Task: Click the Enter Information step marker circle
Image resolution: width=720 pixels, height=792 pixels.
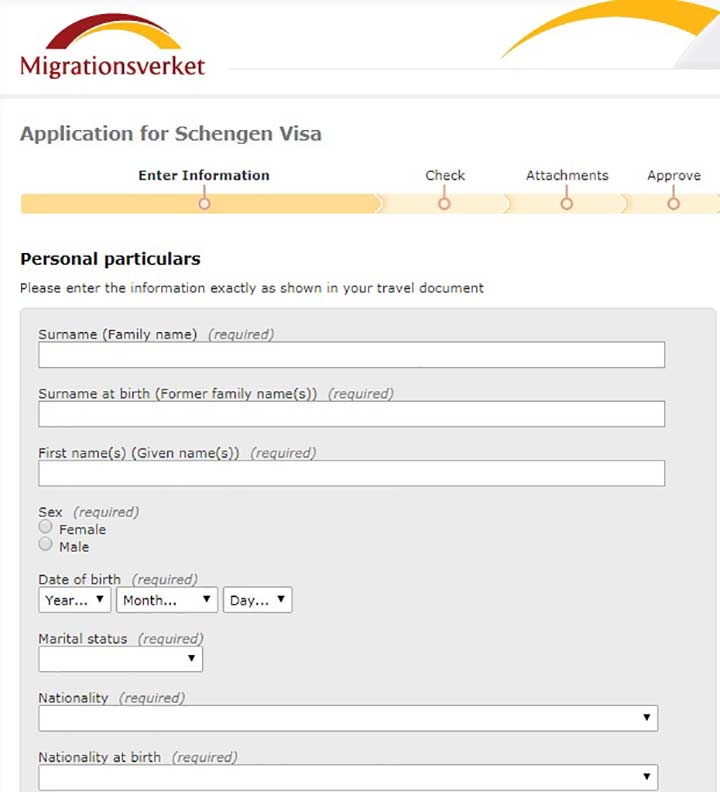Action: (x=204, y=204)
